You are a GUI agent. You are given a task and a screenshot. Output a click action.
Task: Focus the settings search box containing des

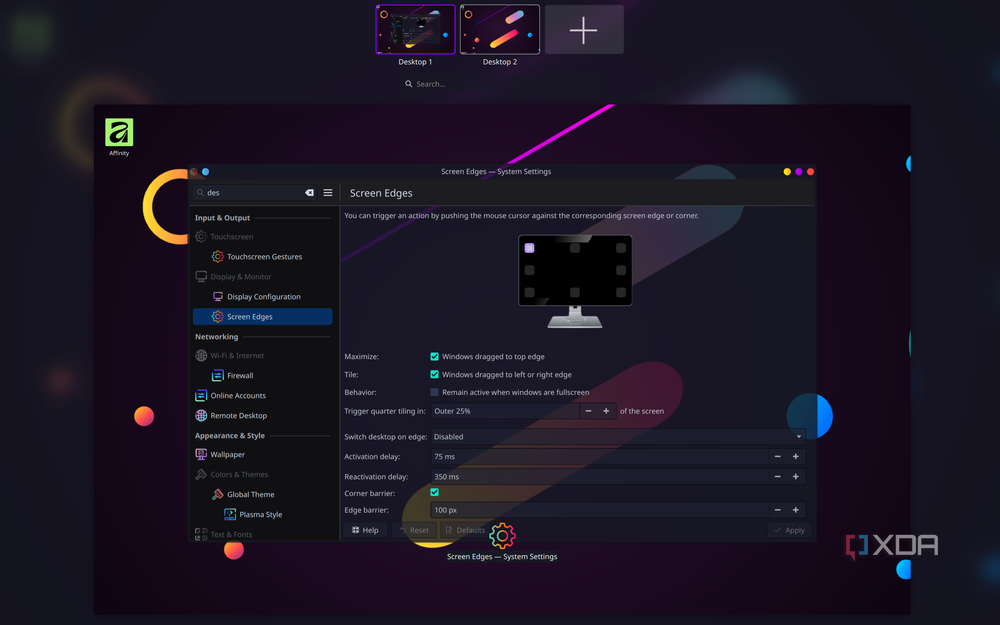pos(254,193)
